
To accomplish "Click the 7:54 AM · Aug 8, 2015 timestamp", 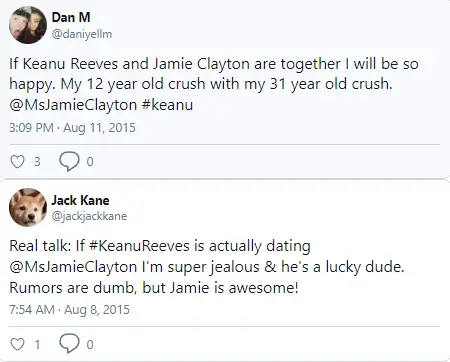I will (x=69, y=310).
